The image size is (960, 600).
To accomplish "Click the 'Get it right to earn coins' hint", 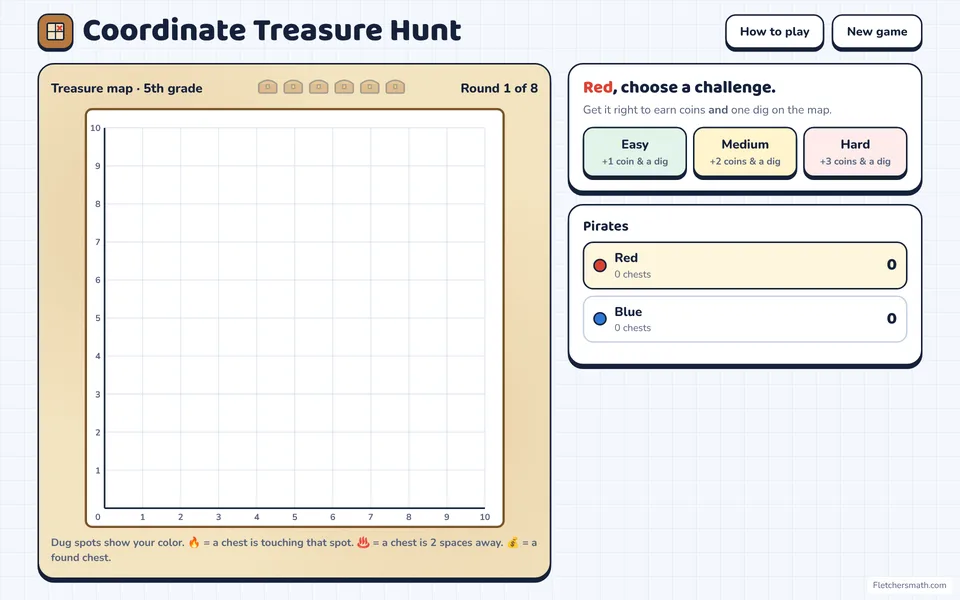I will [707, 110].
